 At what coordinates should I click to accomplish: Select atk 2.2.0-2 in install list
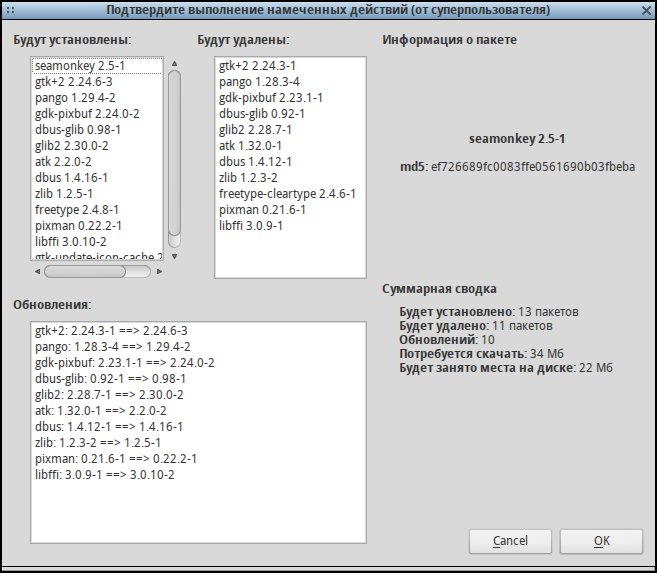(x=97, y=162)
